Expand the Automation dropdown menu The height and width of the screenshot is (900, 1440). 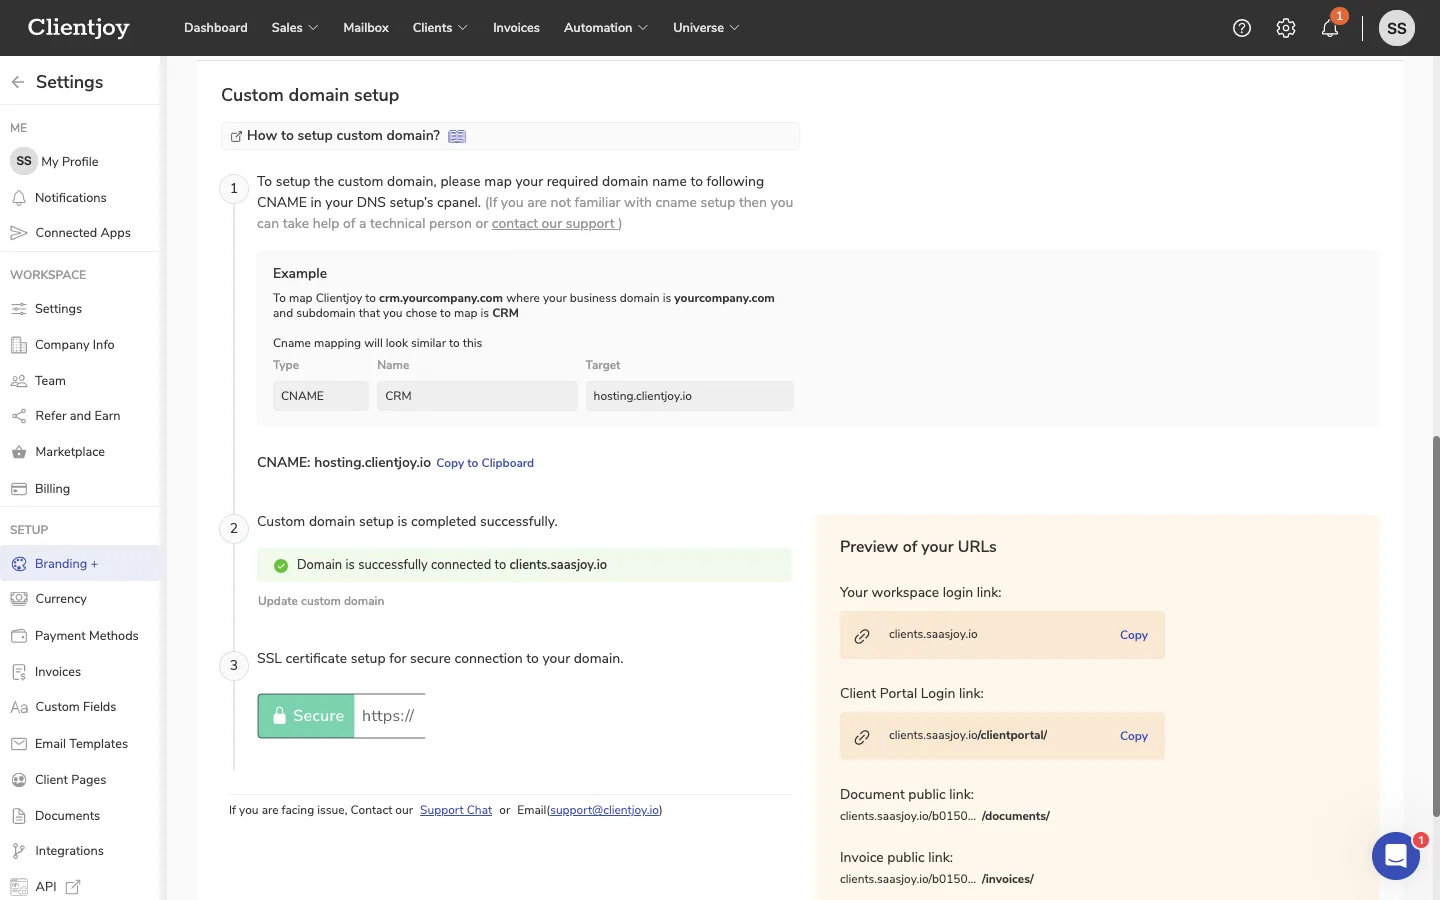606,28
